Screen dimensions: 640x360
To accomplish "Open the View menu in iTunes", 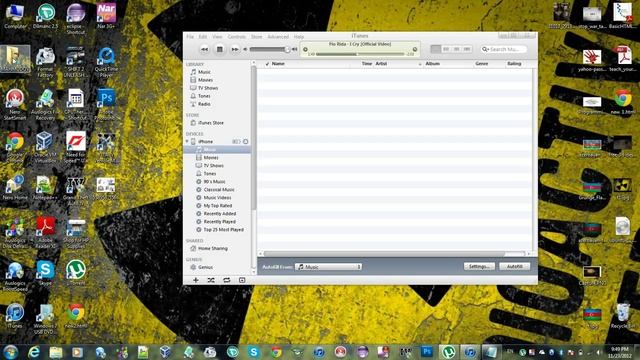I will (217, 37).
